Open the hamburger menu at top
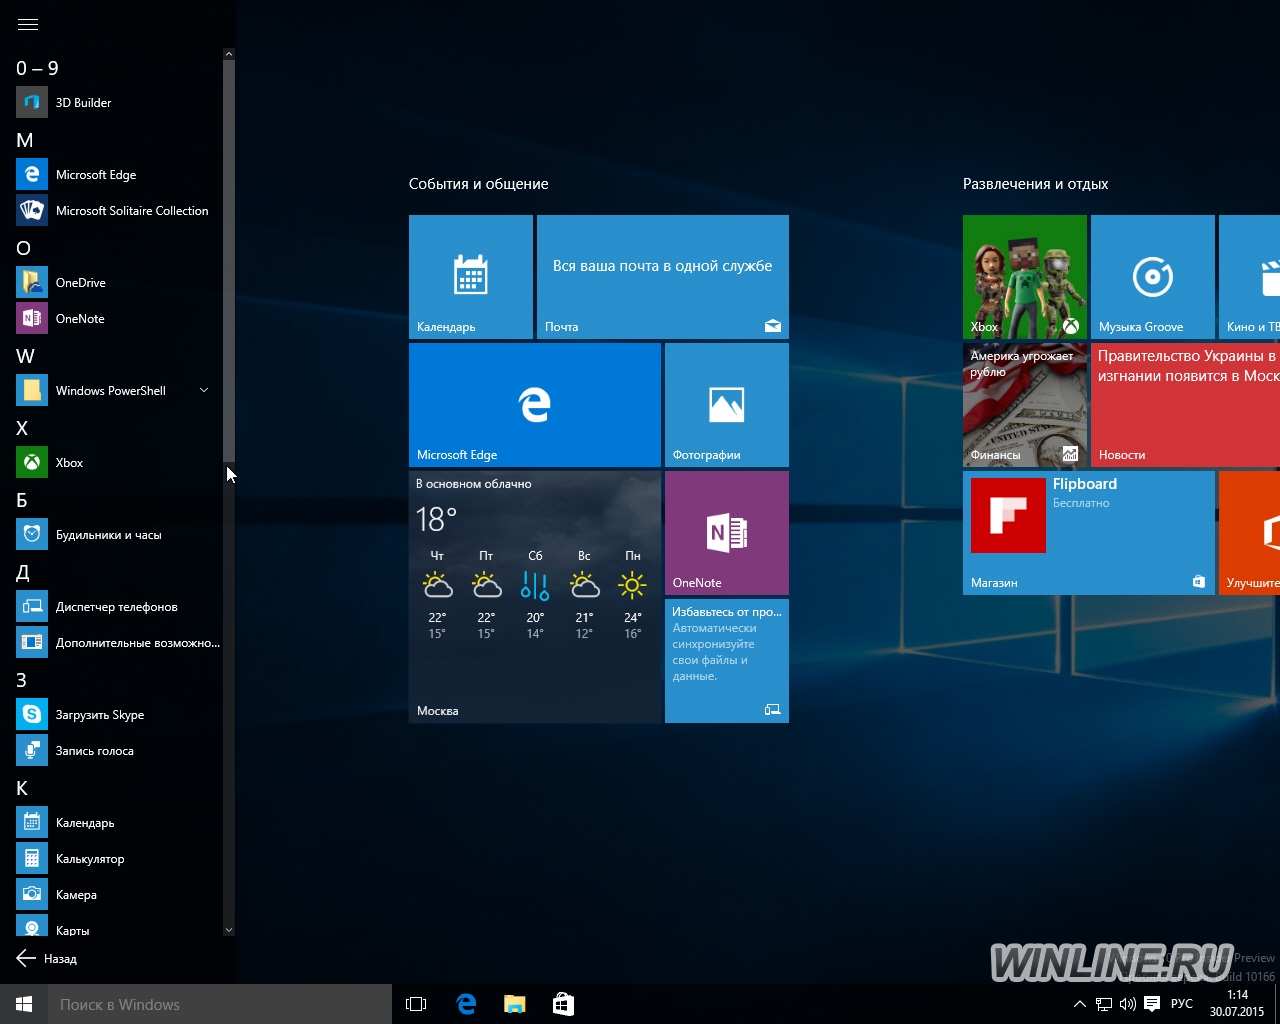 pyautogui.click(x=28, y=24)
